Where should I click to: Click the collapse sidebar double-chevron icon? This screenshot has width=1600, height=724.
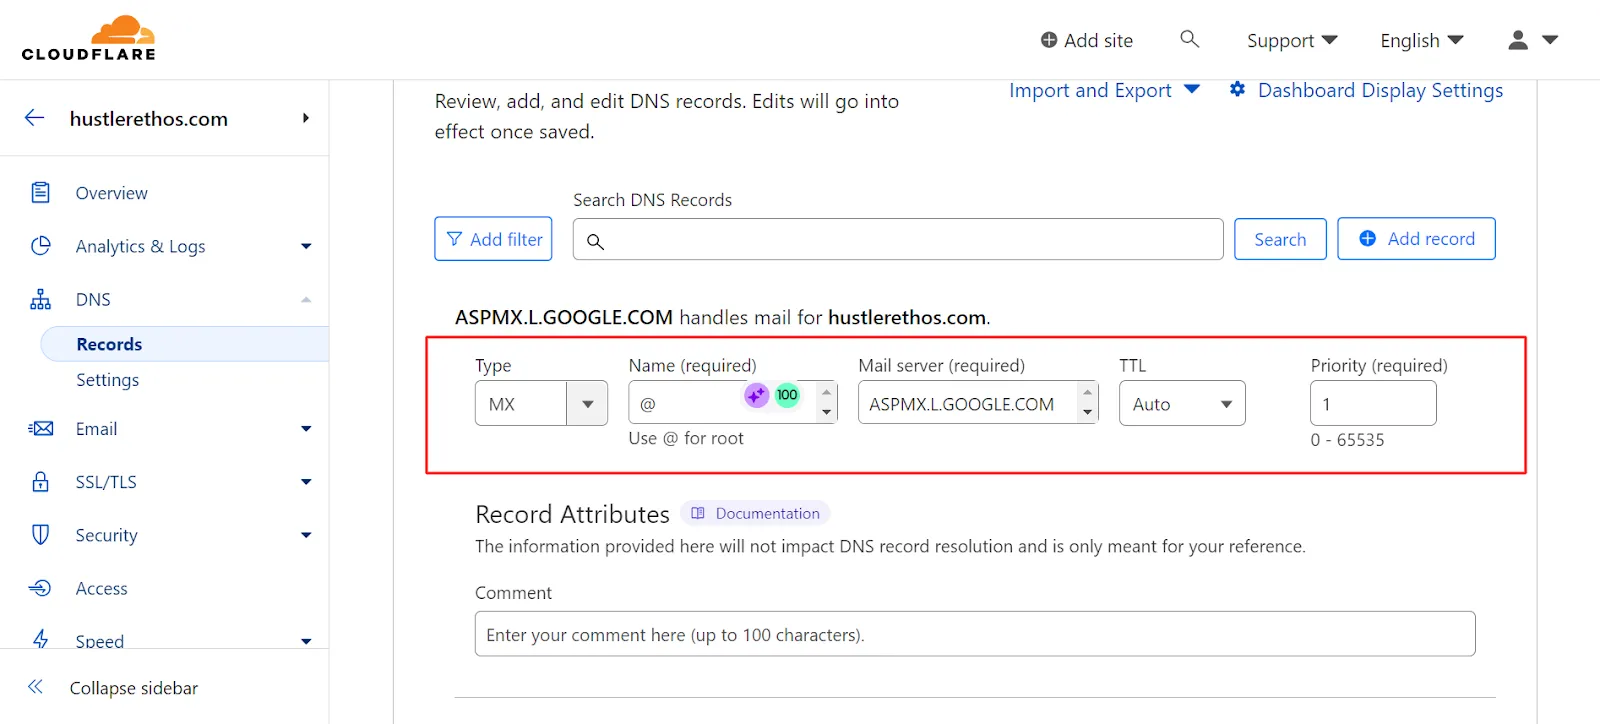pos(35,687)
